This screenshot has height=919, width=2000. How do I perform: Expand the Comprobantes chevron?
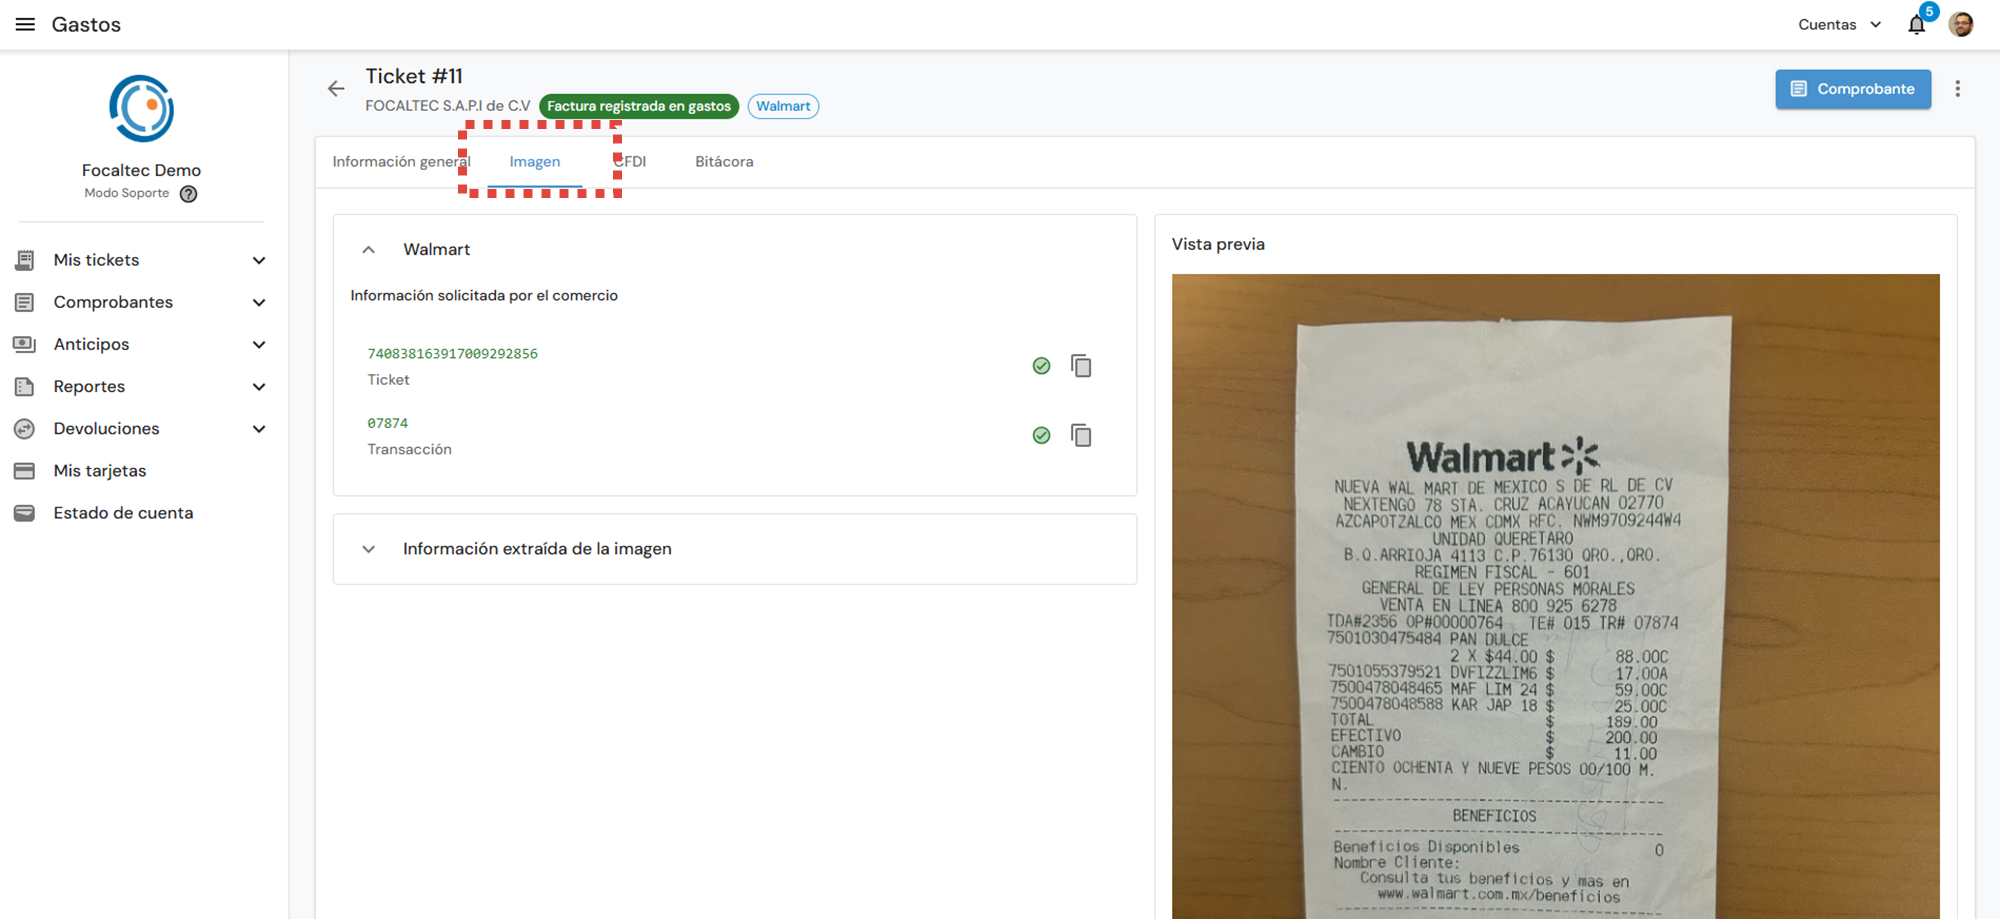pyautogui.click(x=259, y=302)
